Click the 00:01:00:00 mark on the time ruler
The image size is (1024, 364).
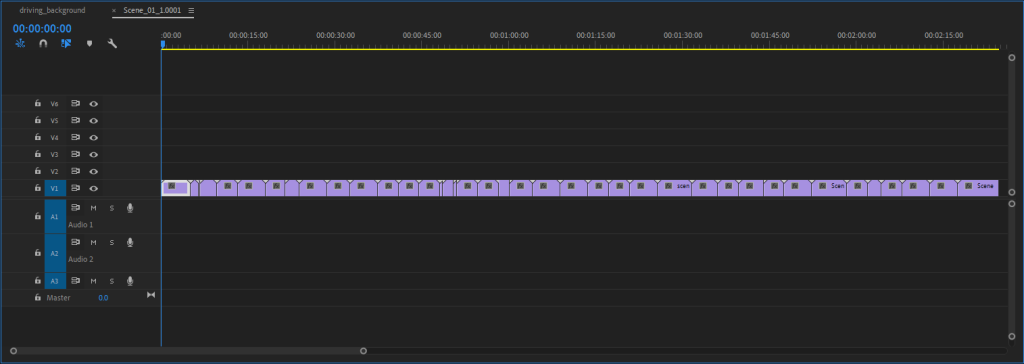click(x=509, y=35)
